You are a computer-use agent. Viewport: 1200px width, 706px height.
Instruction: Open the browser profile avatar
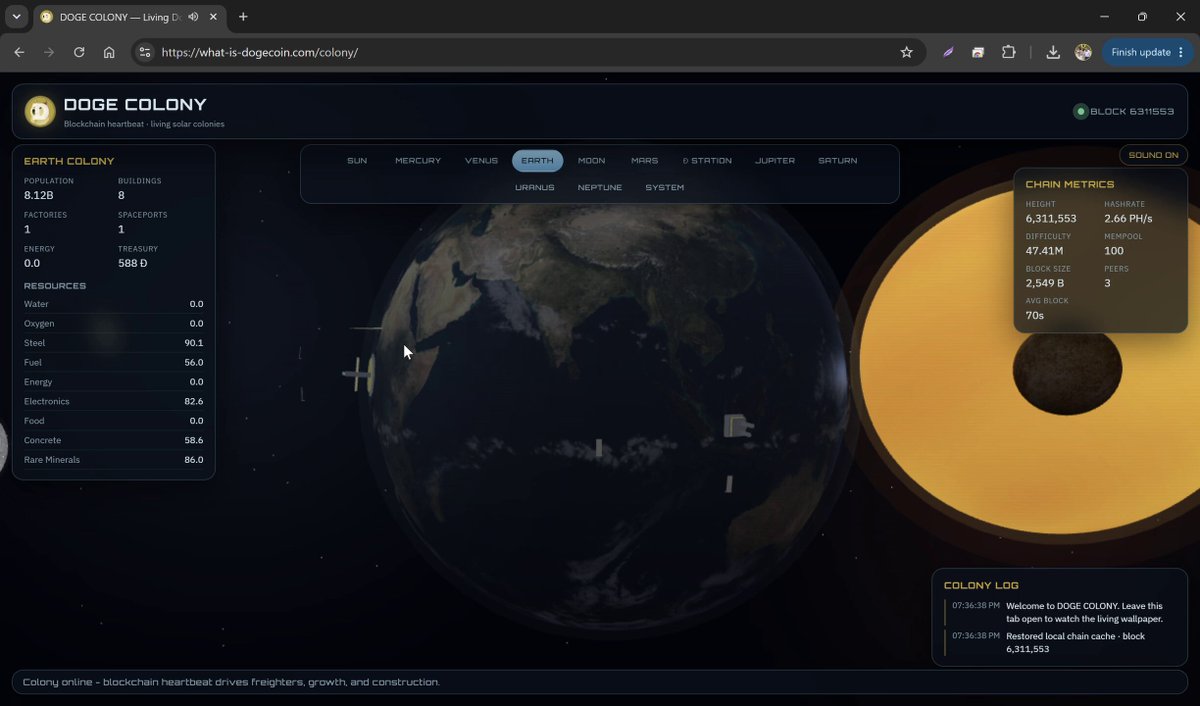(x=1083, y=52)
